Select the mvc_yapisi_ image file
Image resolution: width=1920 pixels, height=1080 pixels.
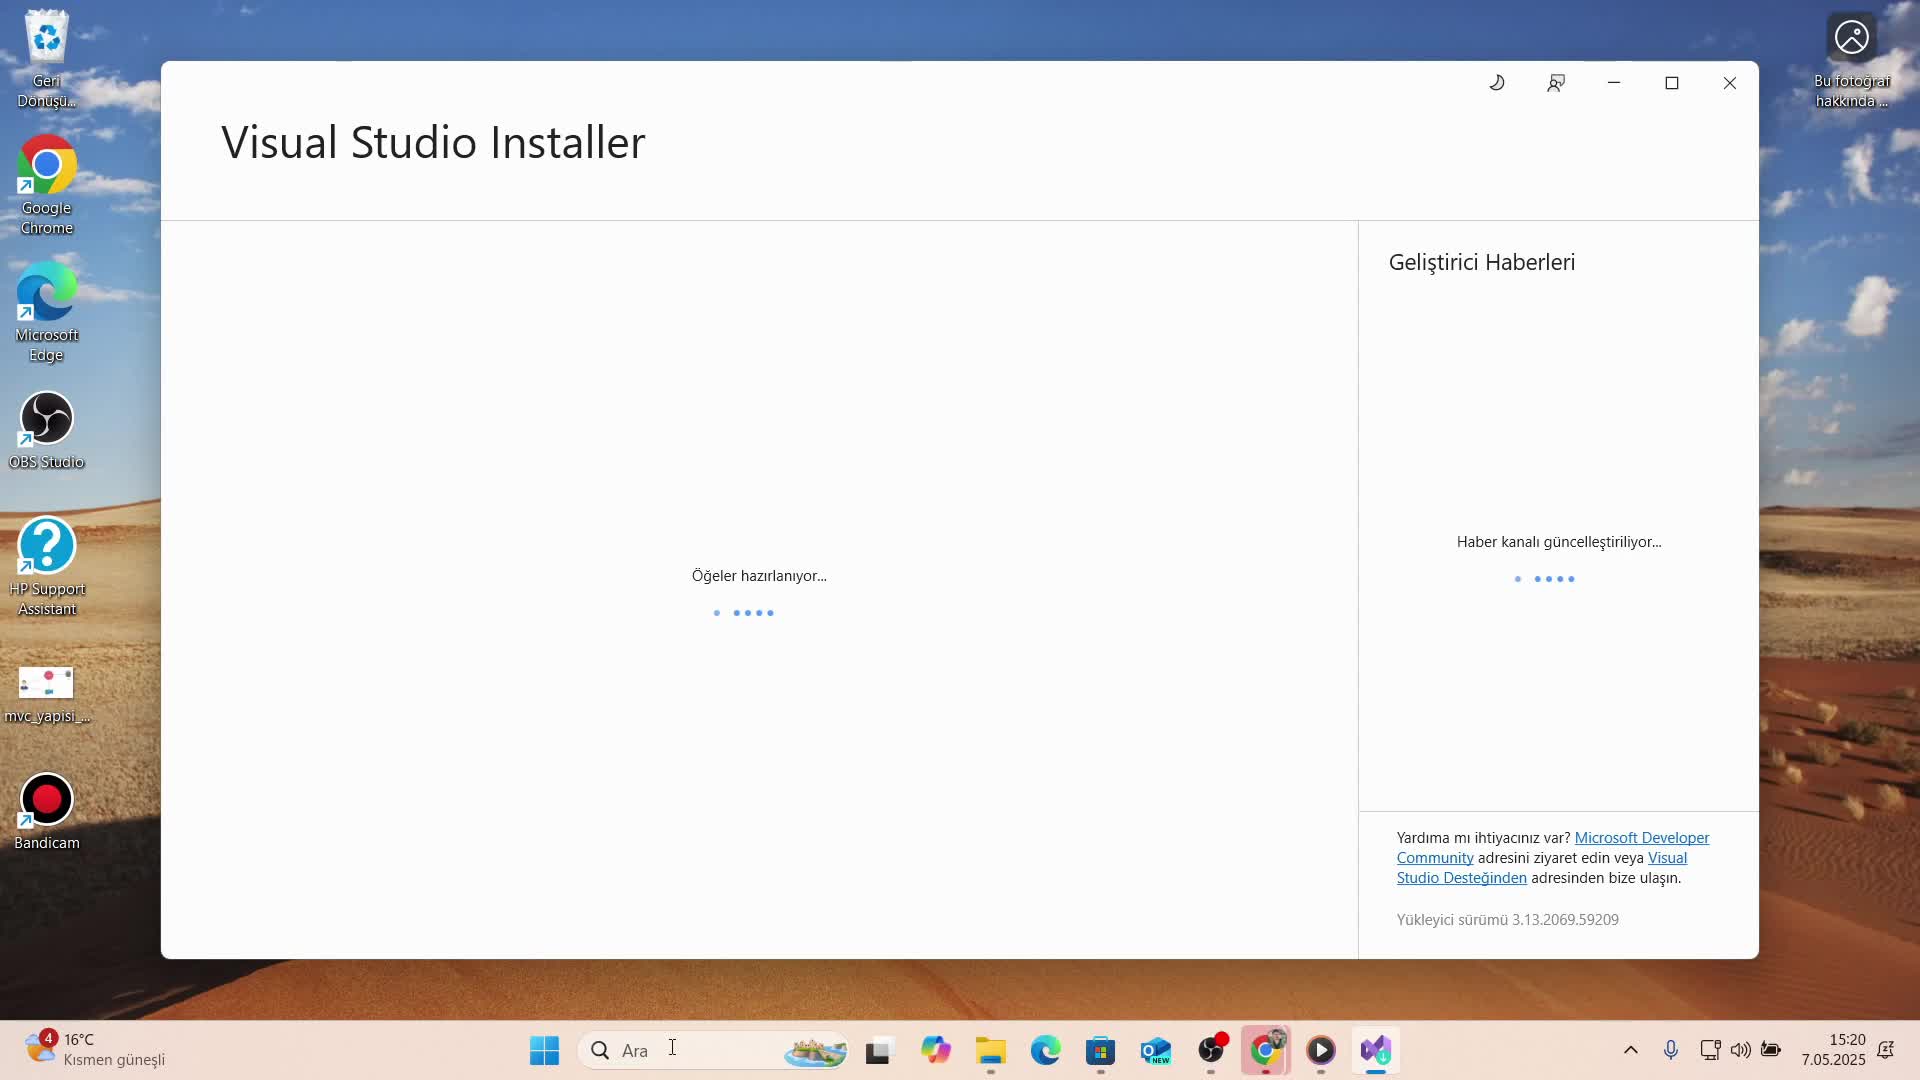(x=47, y=694)
